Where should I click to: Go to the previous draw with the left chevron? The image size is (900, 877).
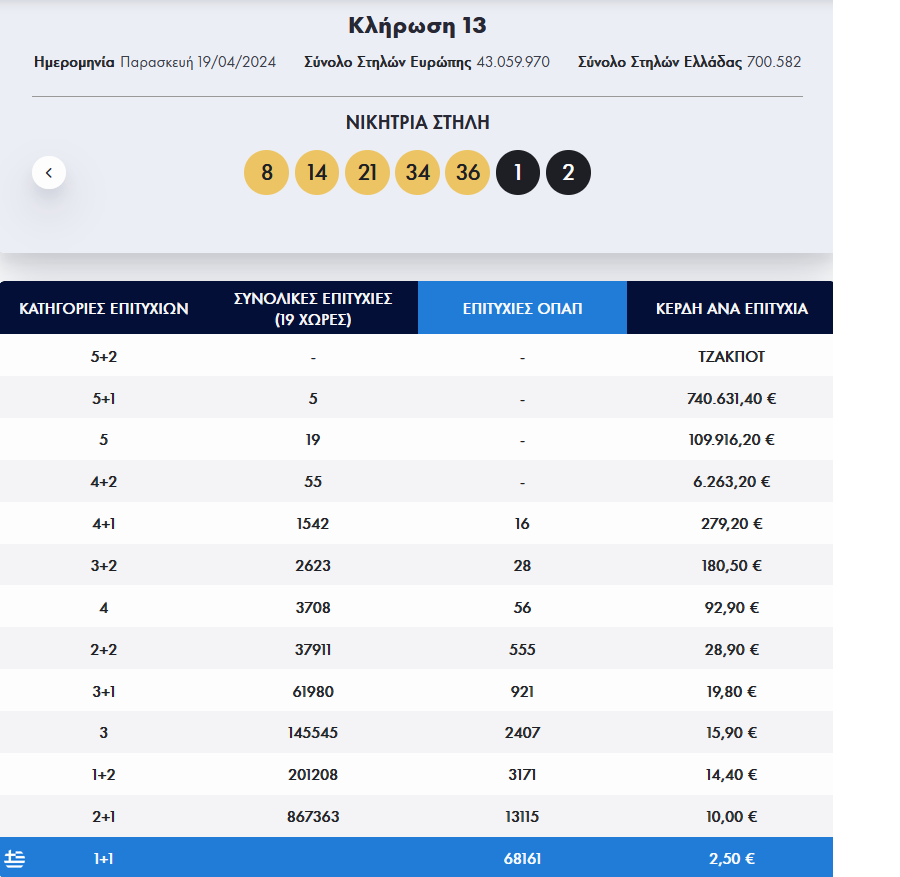point(49,173)
